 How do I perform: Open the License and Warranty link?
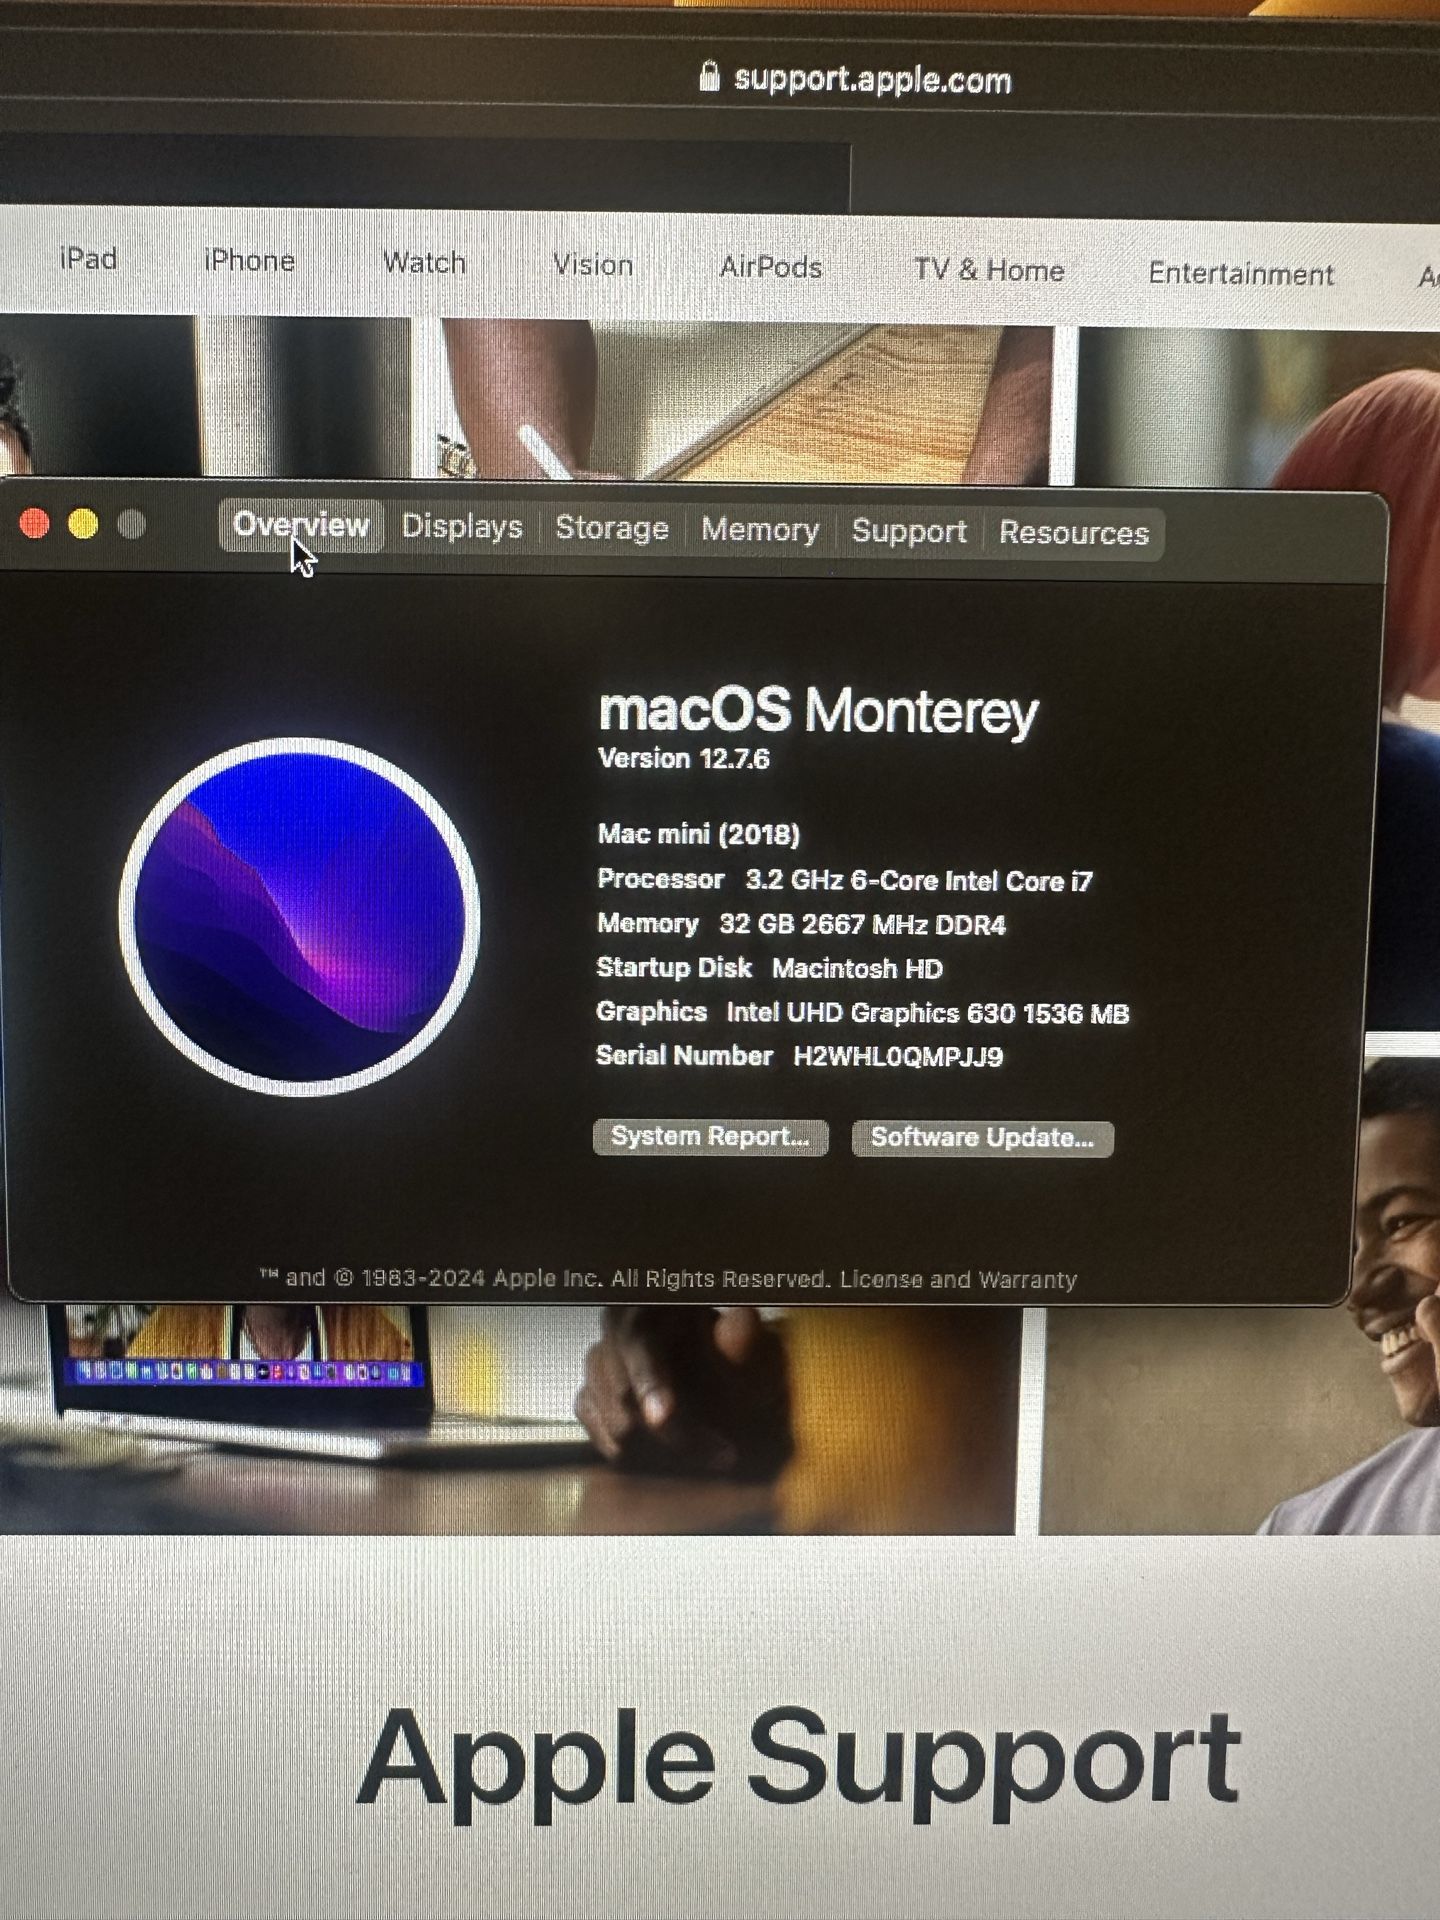click(958, 1280)
